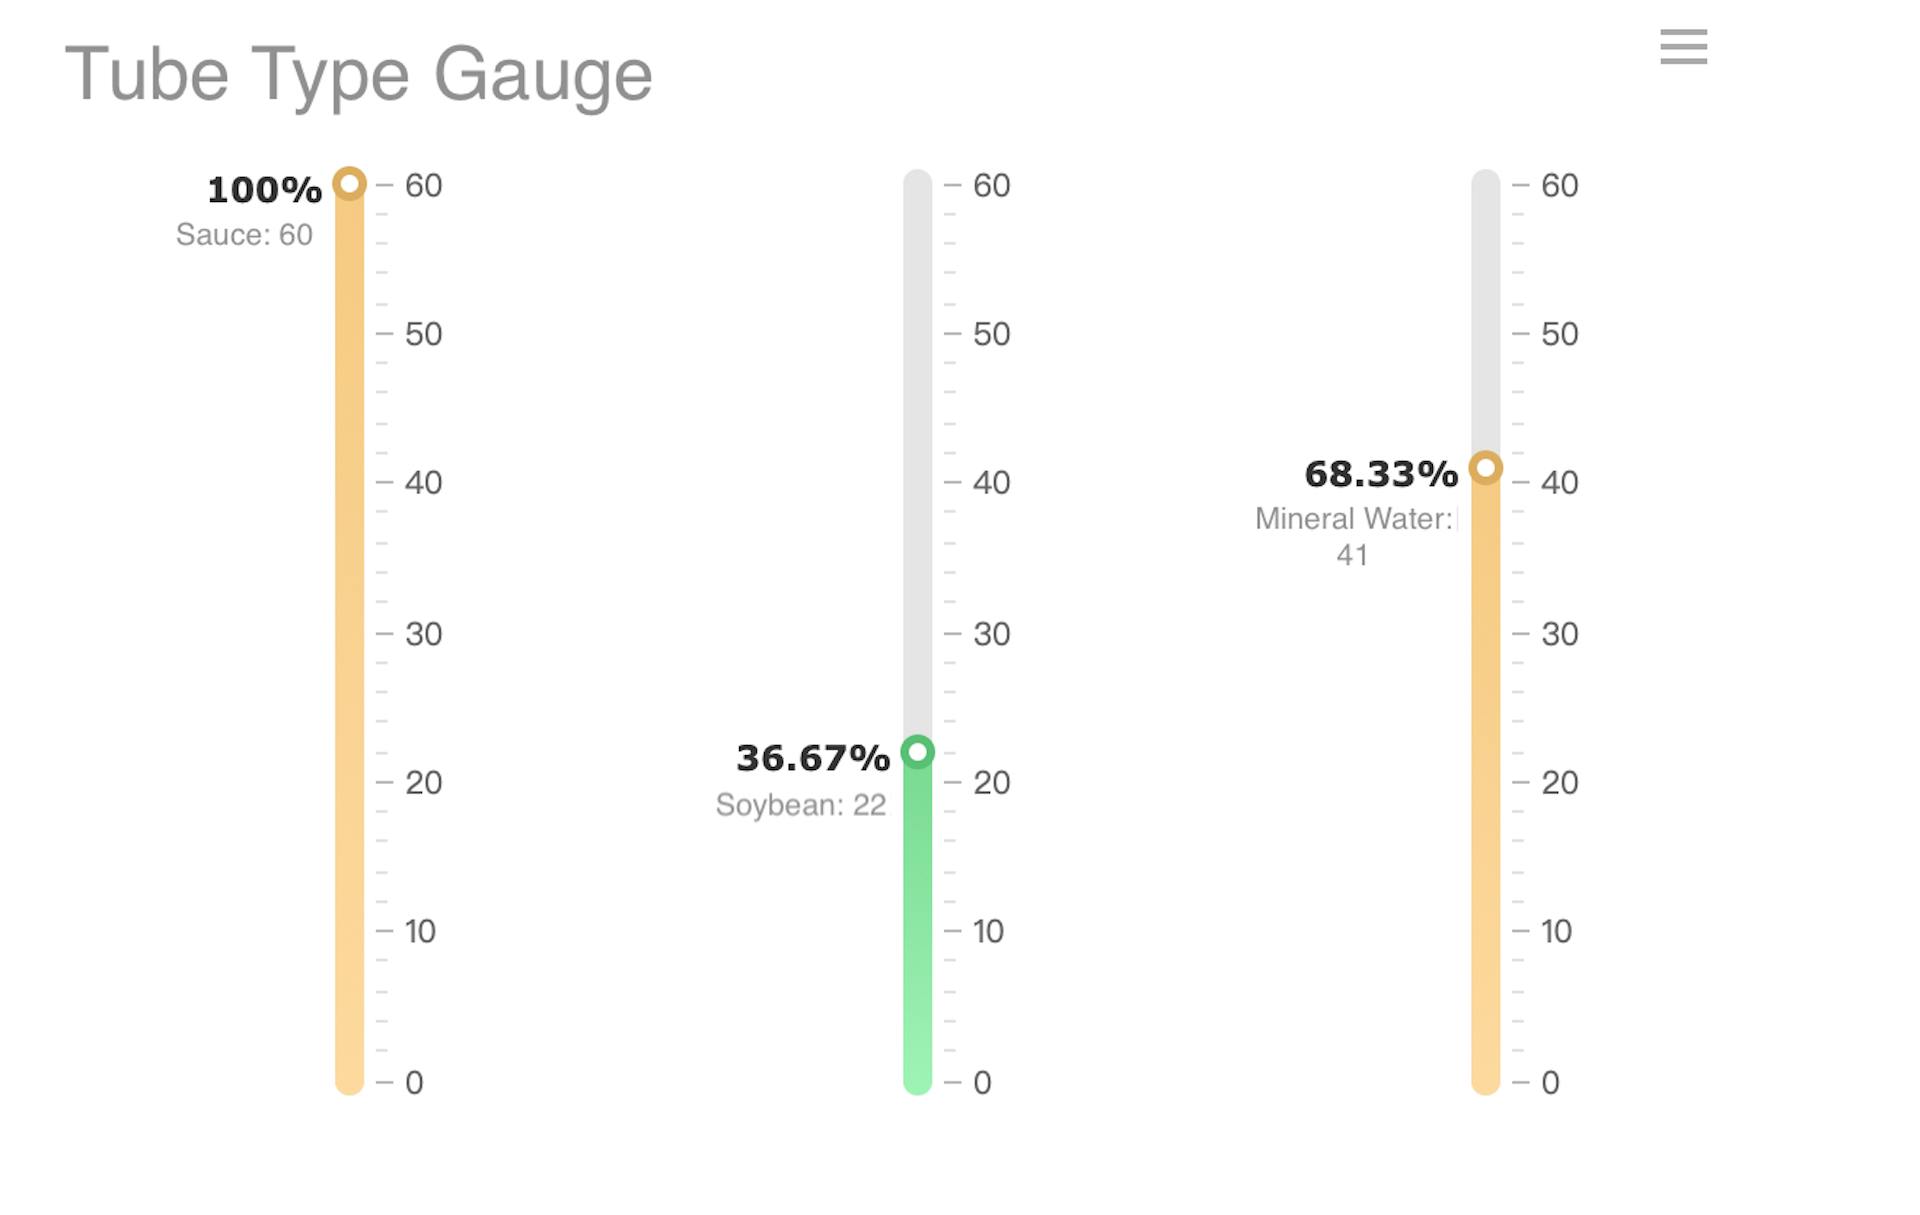Click the Mineral Water gauge pointer handle
Image resolution: width=1920 pixels, height=1215 pixels.
[x=1485, y=466]
